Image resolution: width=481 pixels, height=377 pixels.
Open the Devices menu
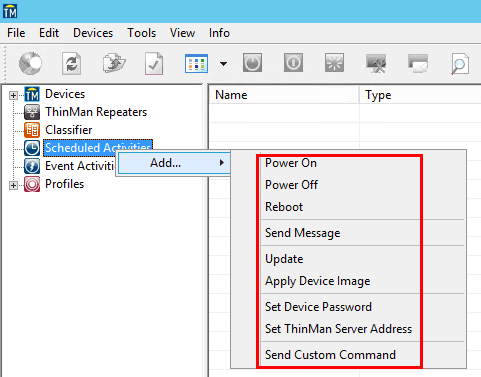[93, 33]
